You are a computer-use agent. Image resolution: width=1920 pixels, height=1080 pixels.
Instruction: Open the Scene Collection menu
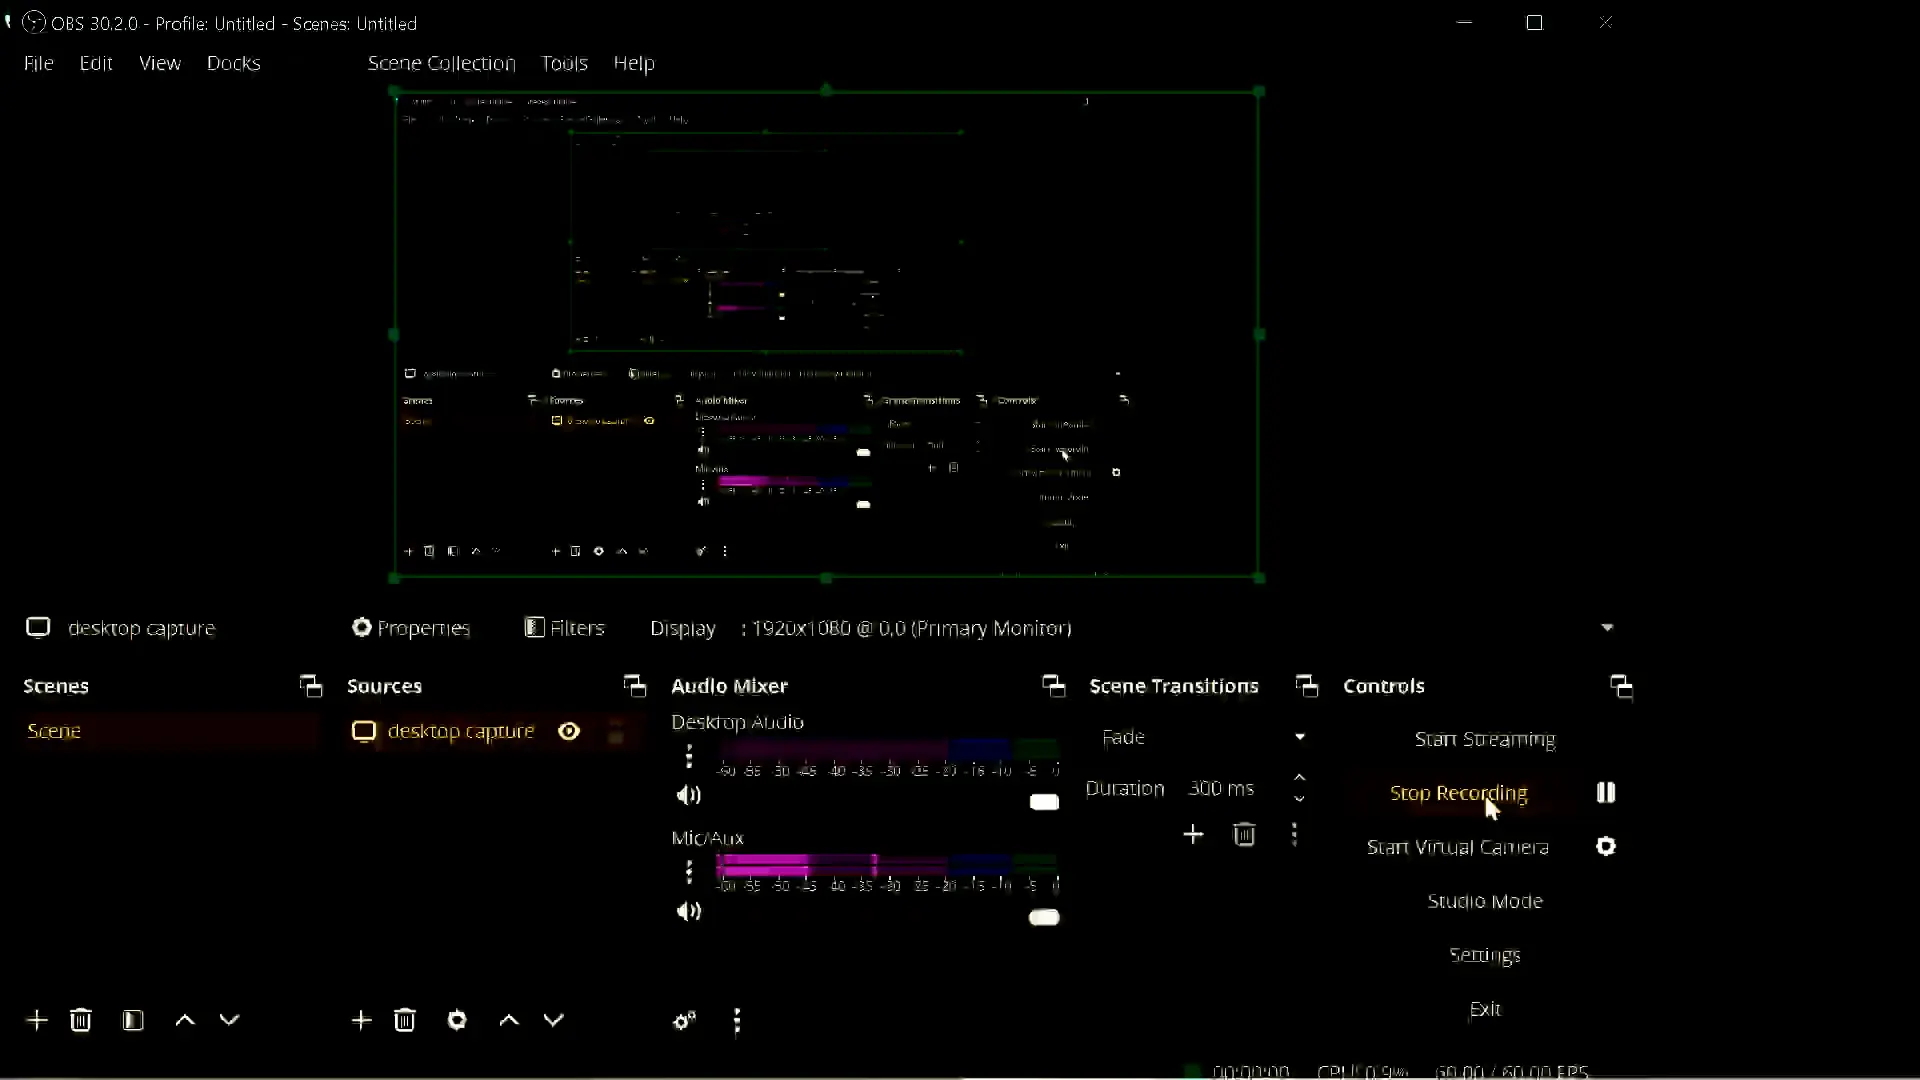pos(441,63)
